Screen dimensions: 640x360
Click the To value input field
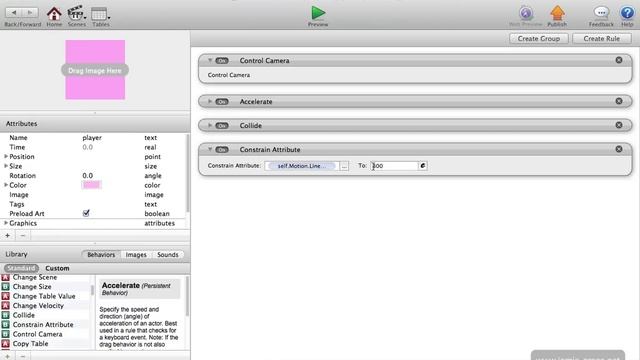pos(394,166)
